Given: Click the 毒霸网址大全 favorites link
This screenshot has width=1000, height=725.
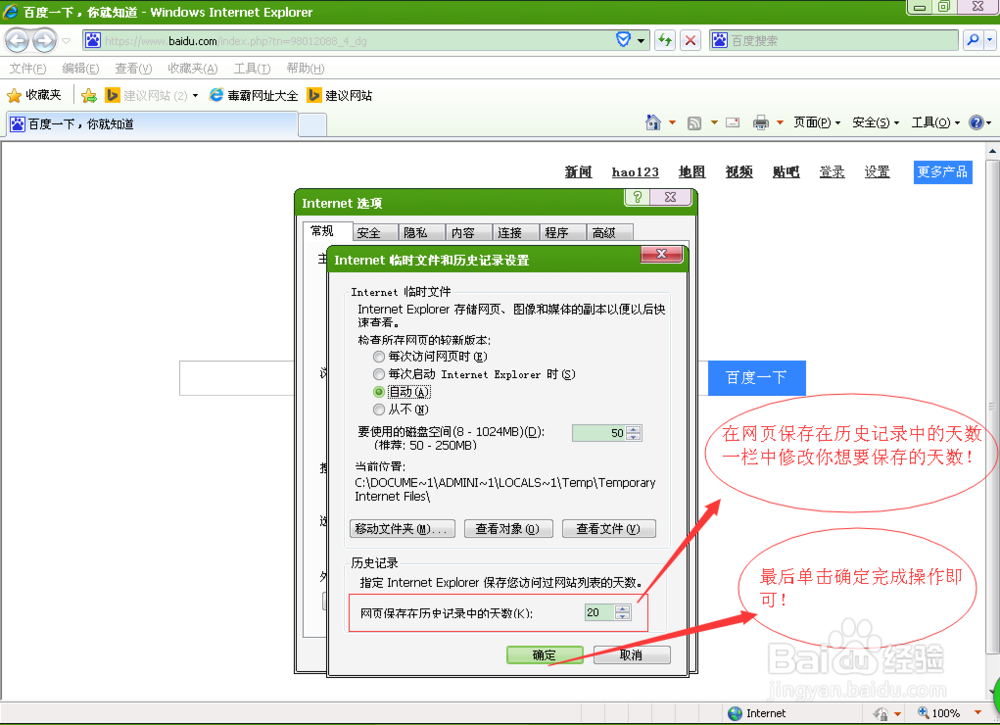Looking at the screenshot, I should 254,96.
